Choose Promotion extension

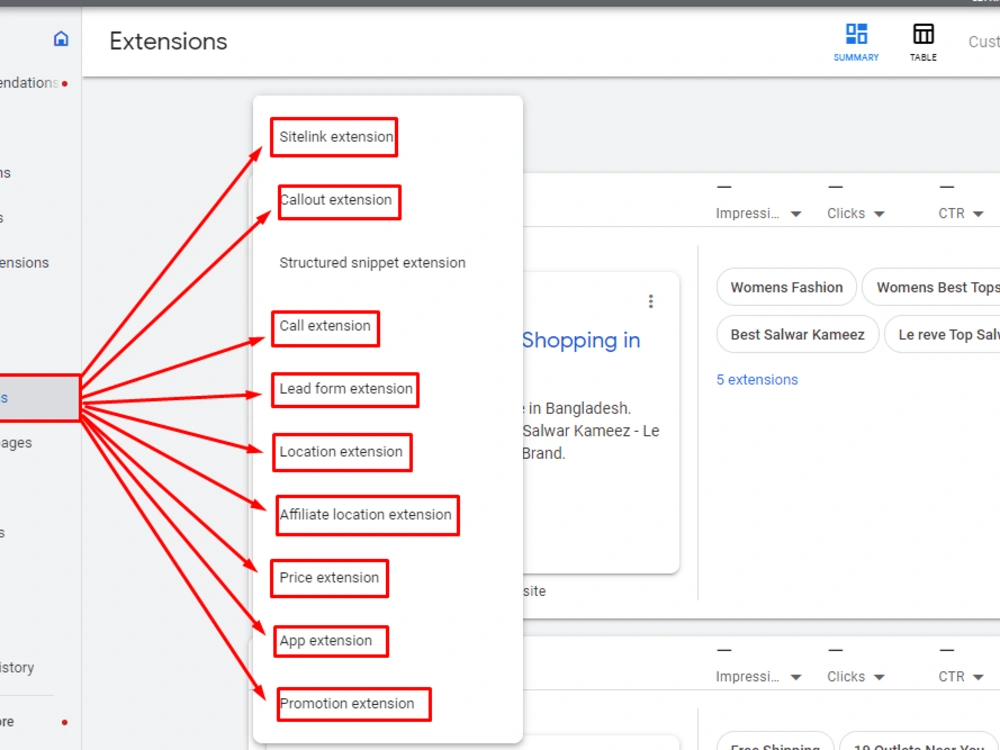click(347, 703)
